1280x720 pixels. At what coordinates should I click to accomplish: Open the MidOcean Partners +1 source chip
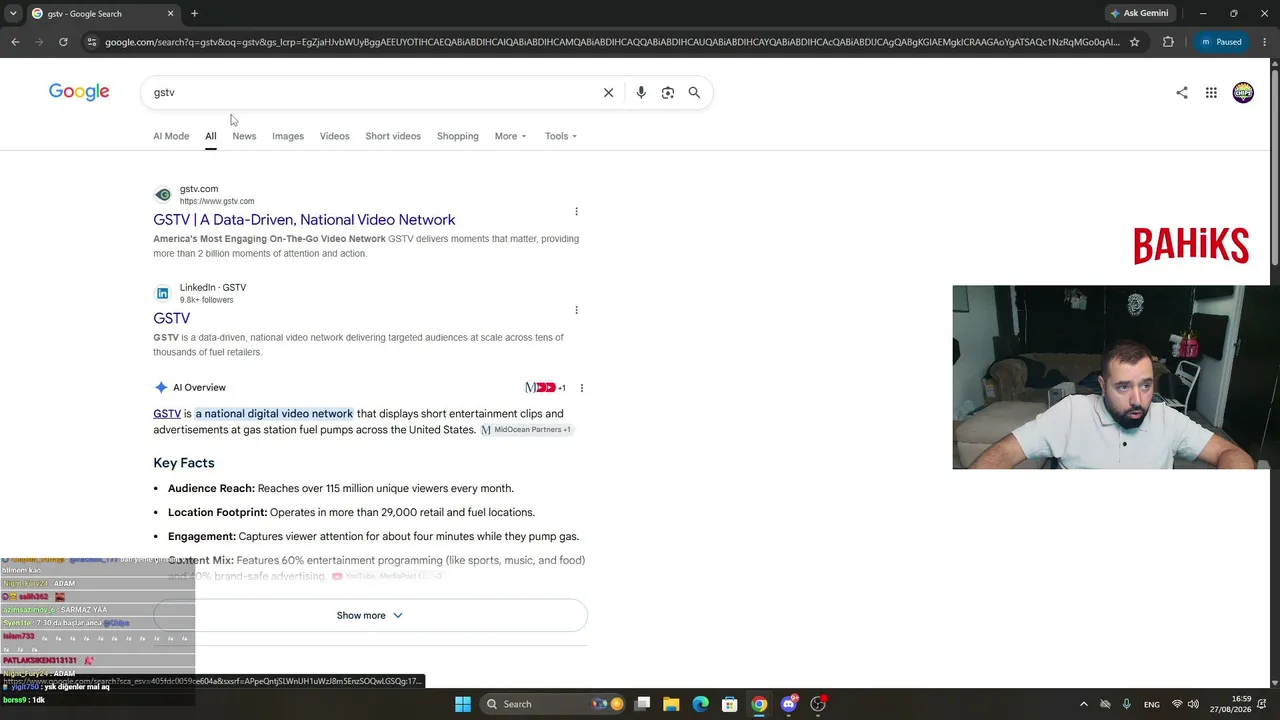(x=525, y=430)
